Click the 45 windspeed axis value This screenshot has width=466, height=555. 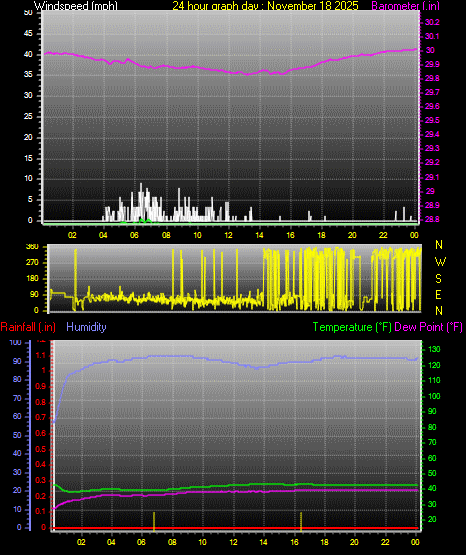point(28,34)
